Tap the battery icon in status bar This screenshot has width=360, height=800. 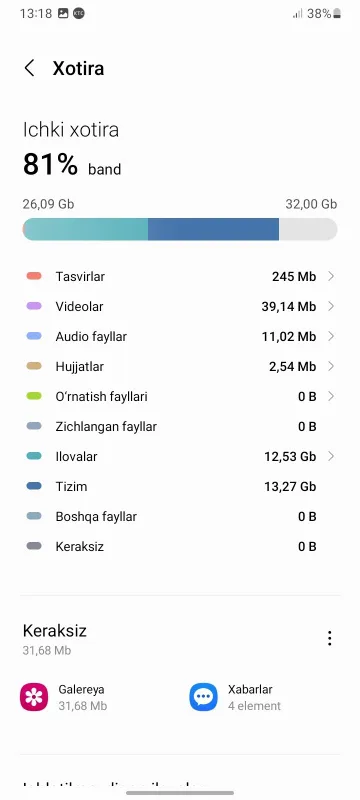(x=337, y=14)
